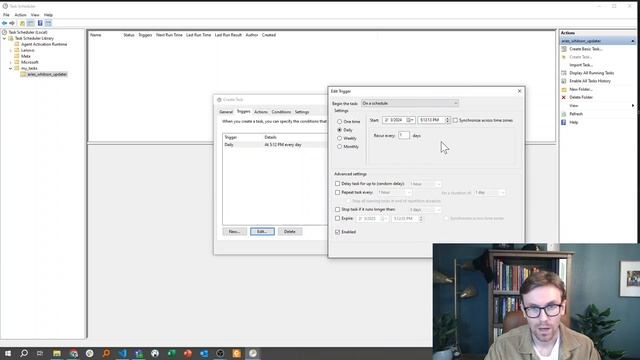Check the upper Synchronize across time zones box

tap(455, 120)
